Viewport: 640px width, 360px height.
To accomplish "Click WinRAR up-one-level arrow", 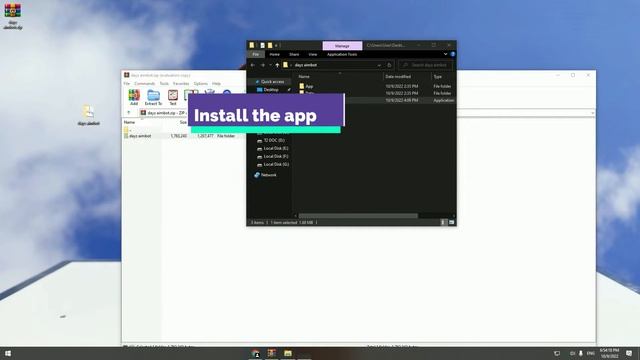I will point(129,113).
